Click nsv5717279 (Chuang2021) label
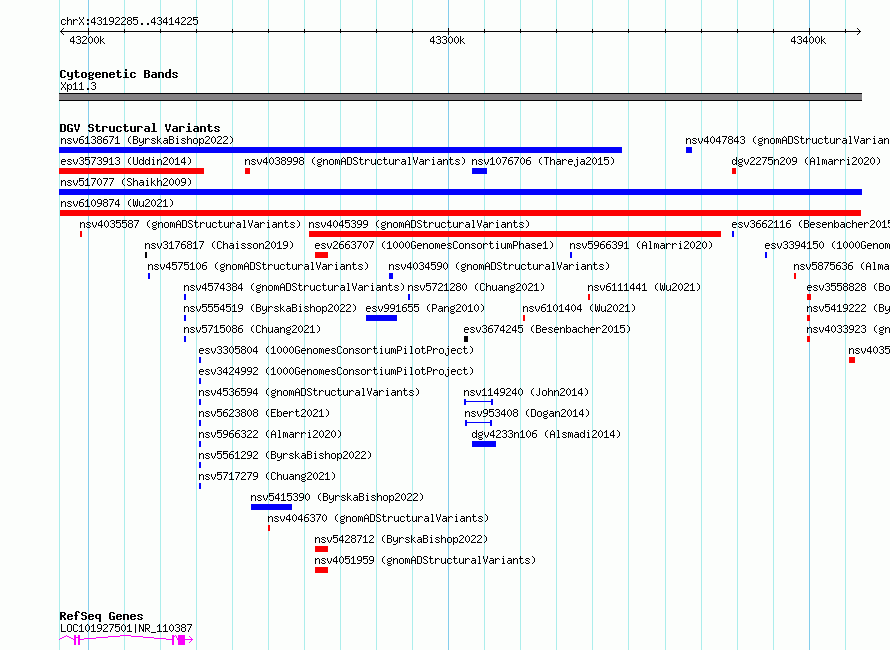The height and width of the screenshot is (650, 890). [267, 476]
